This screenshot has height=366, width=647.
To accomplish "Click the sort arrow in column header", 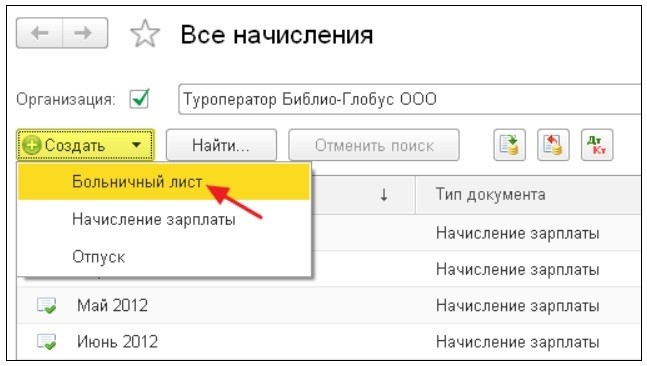I will 384,195.
